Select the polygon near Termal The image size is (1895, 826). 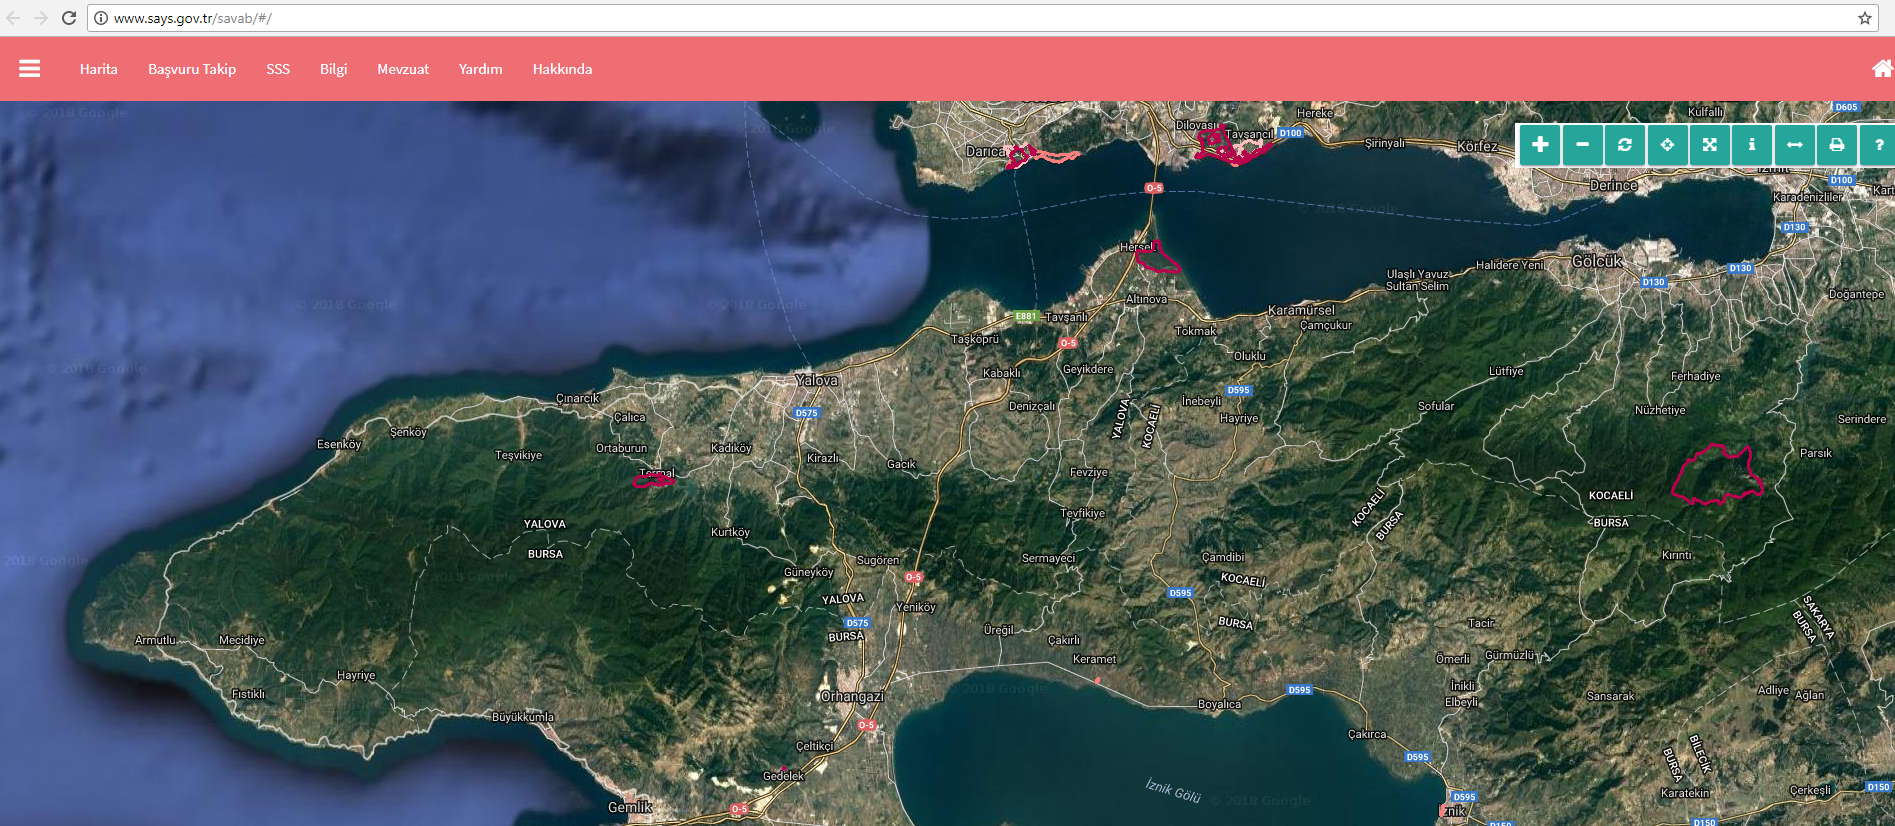coord(654,481)
